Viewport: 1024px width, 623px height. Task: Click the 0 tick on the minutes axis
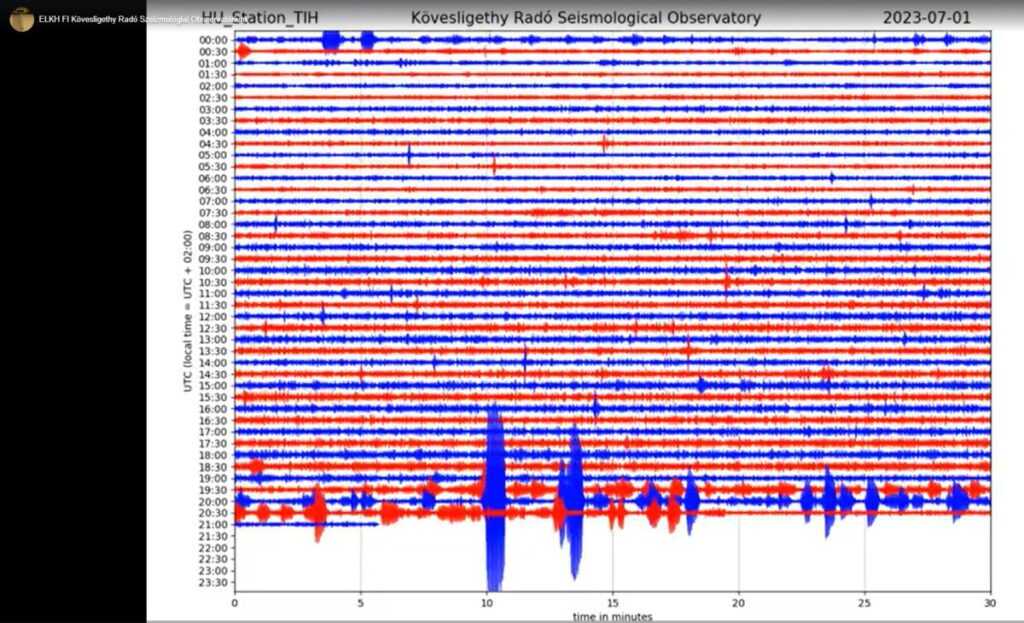point(234,603)
